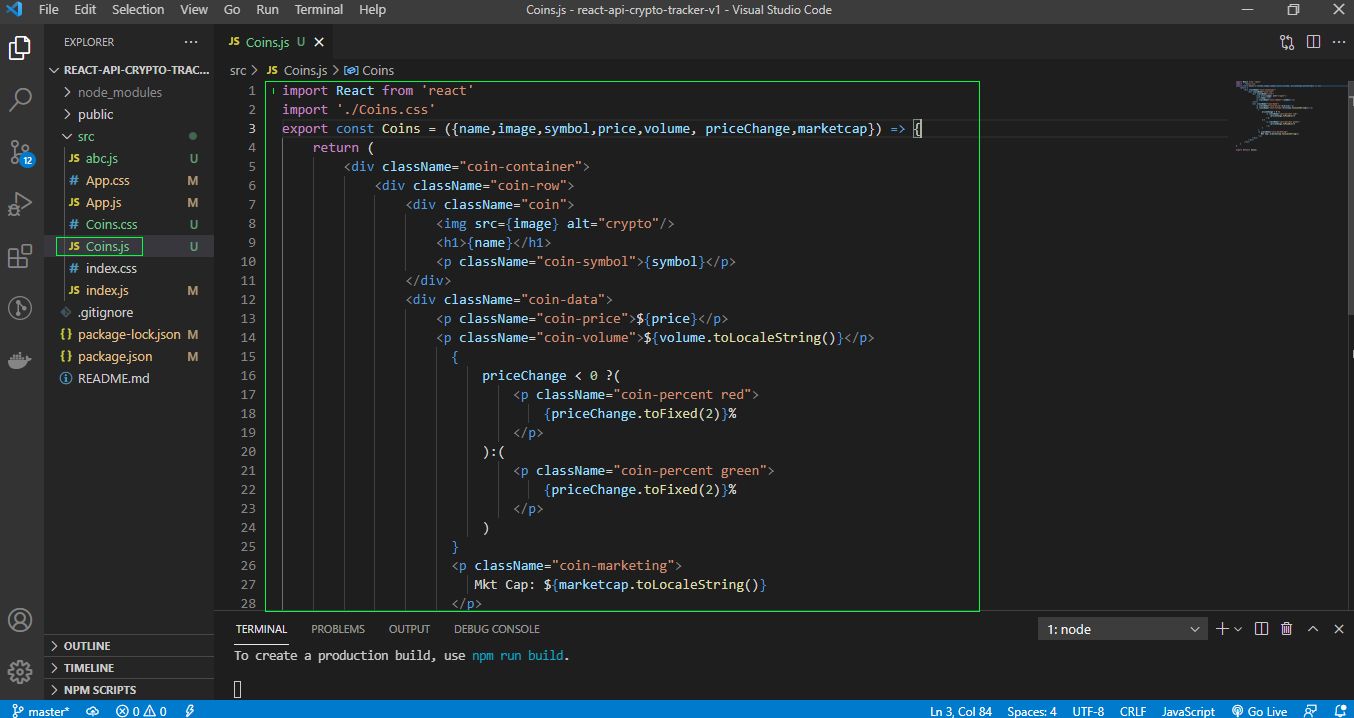Switch to the DEBUG CONSOLE tab
Viewport: 1354px width, 718px height.
point(496,629)
